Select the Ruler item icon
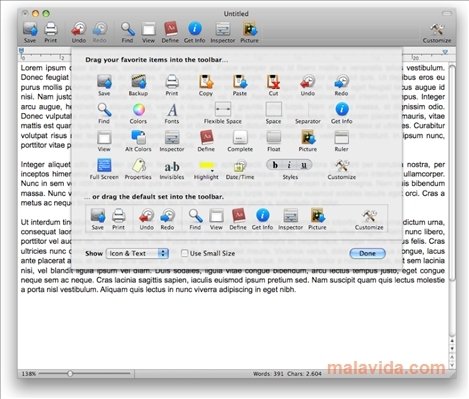469x399 pixels. (x=341, y=137)
